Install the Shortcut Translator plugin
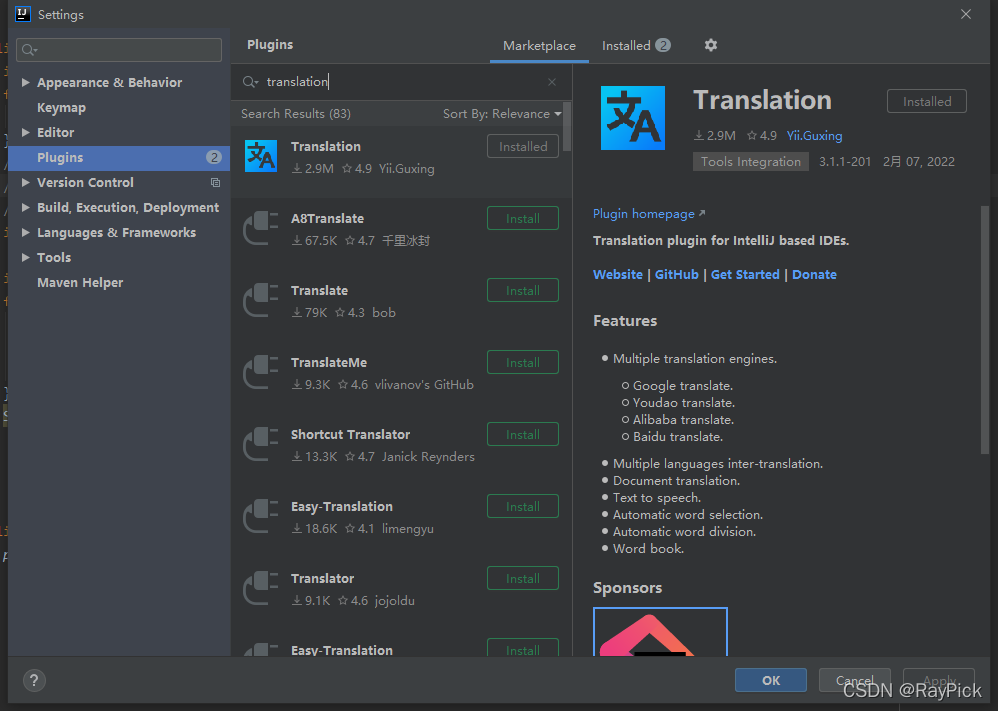This screenshot has width=998, height=711. click(x=523, y=434)
